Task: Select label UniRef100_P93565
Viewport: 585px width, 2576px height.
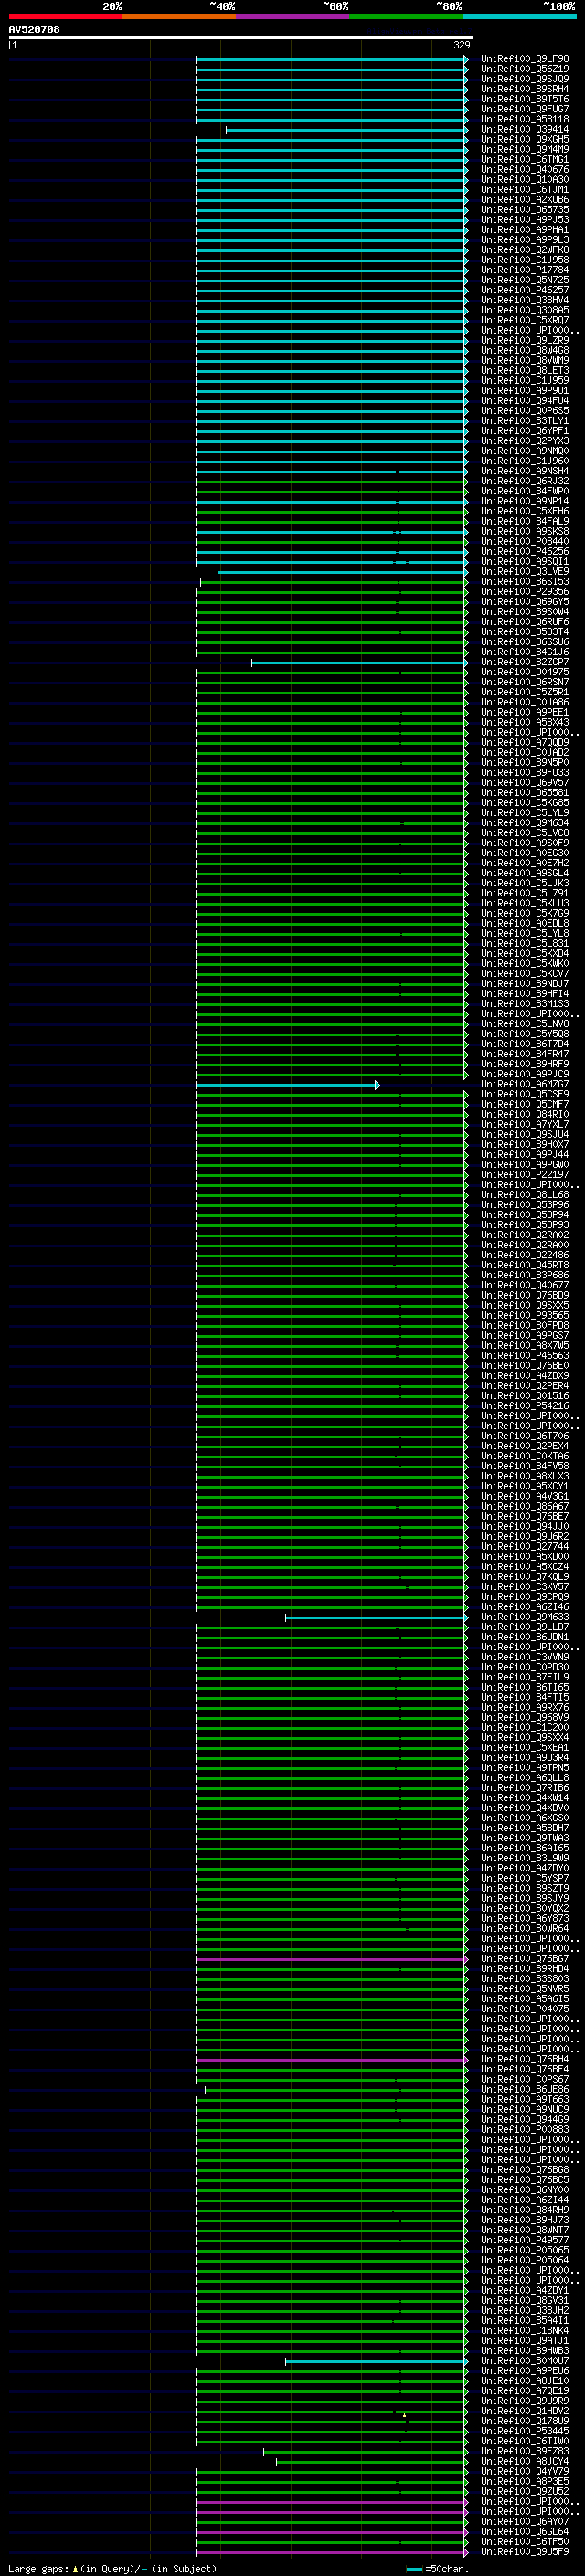Action: click(x=525, y=1316)
